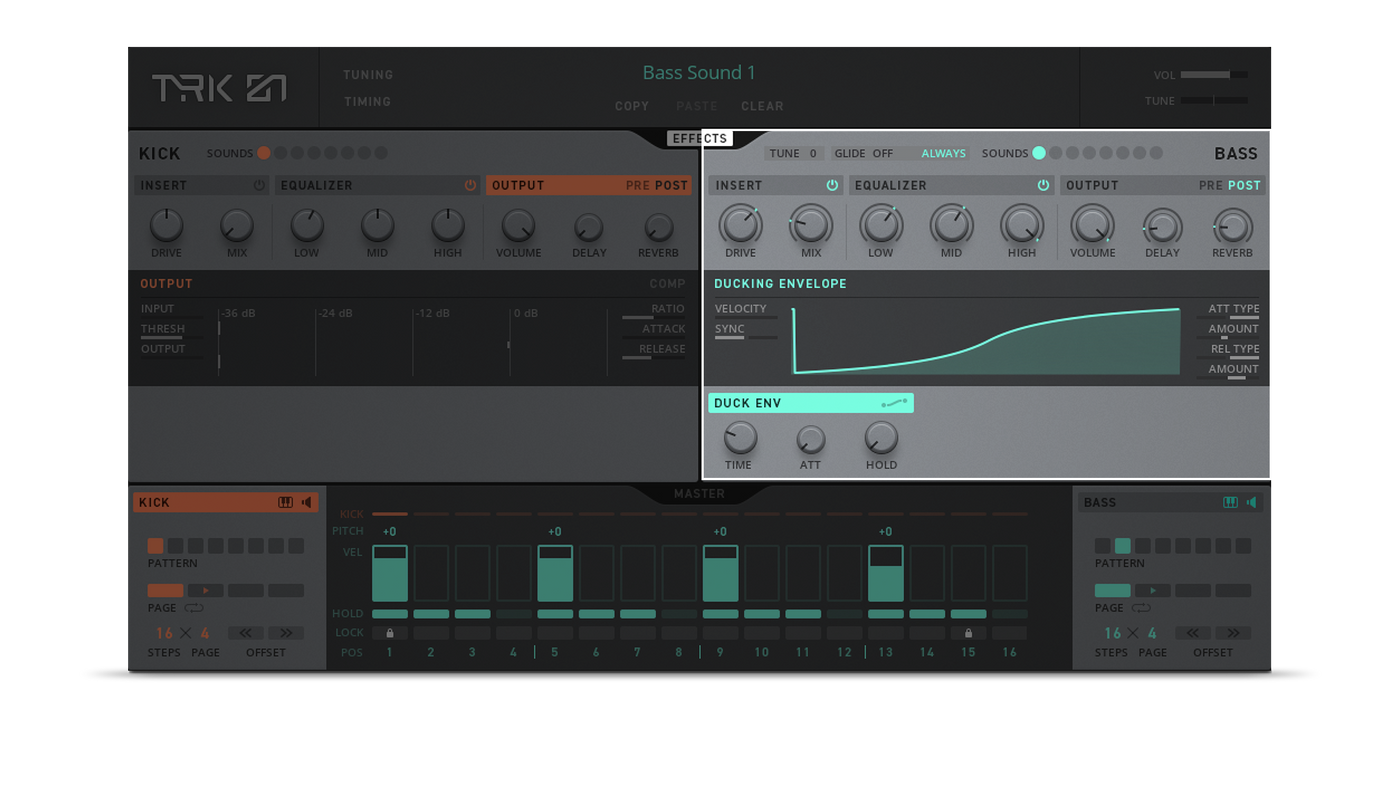Toggle hold on step 4
This screenshot has width=1400, height=804.
514,614
